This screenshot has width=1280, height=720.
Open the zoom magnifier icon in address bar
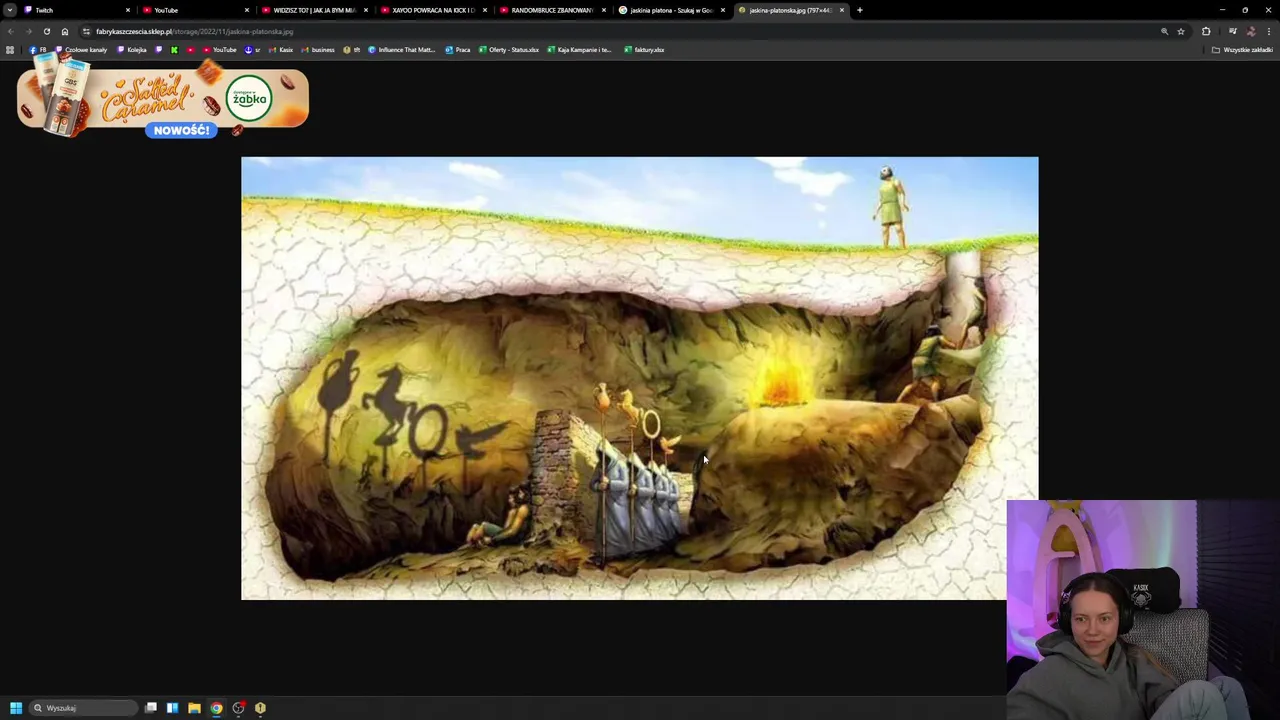click(1164, 31)
